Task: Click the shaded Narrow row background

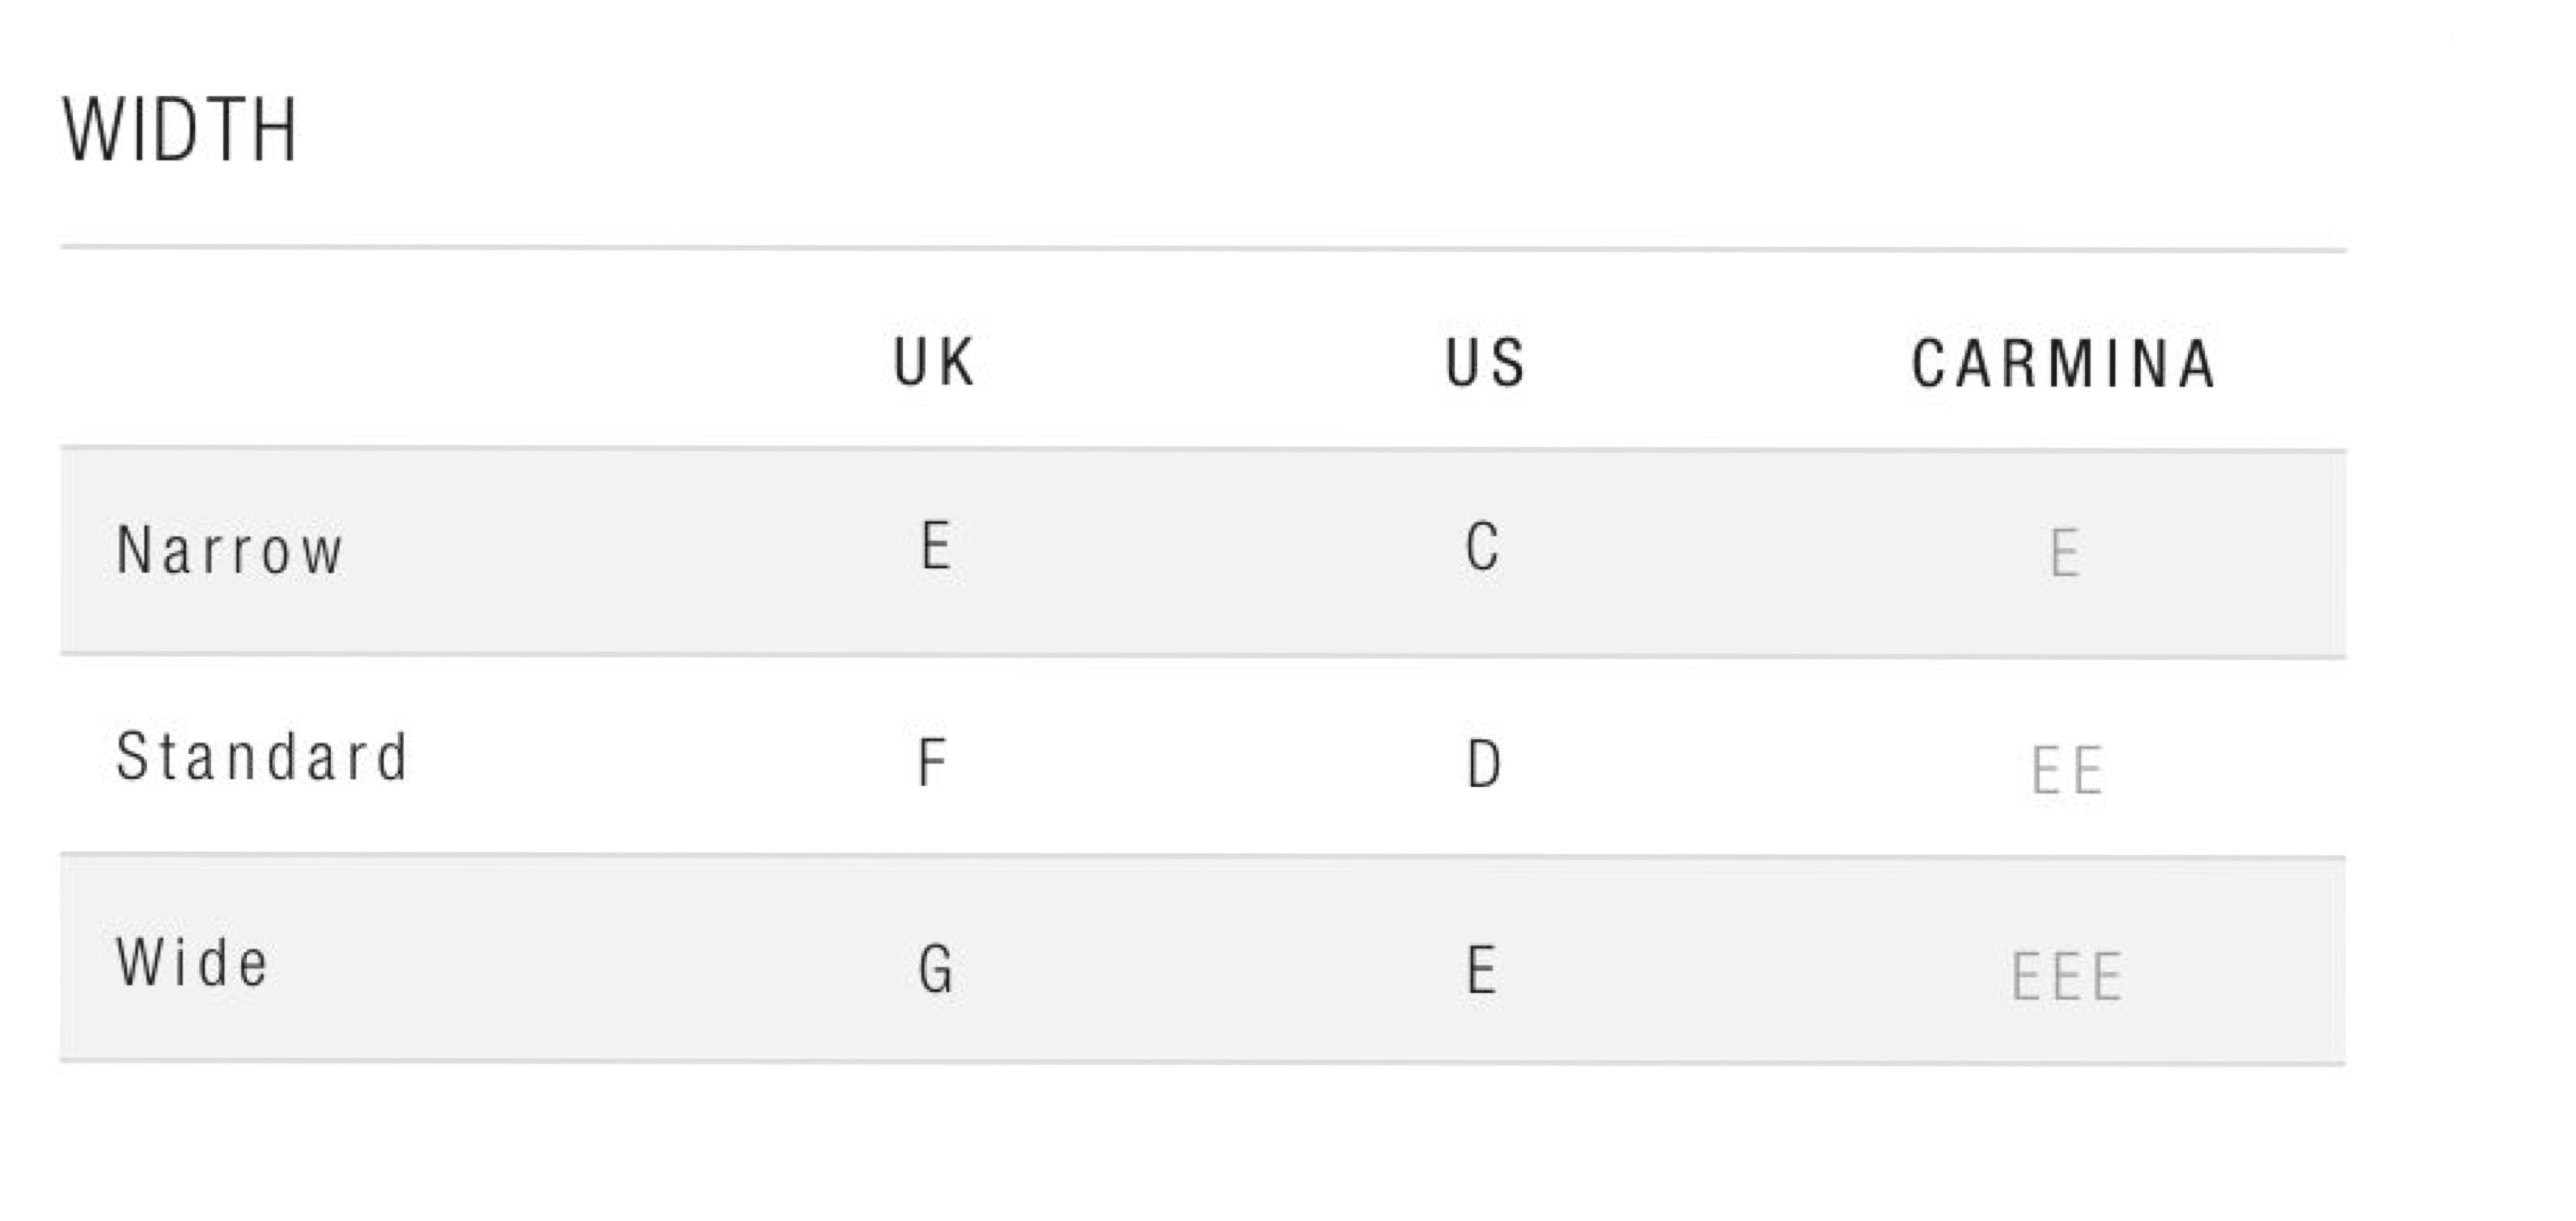Action: pyautogui.click(x=1203, y=553)
